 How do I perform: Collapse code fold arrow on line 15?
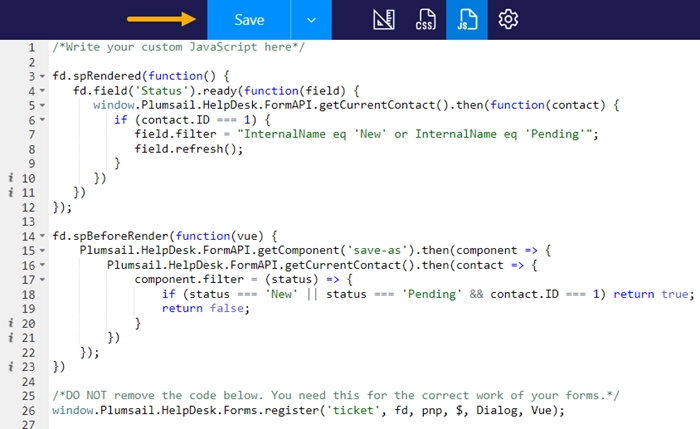(42, 250)
